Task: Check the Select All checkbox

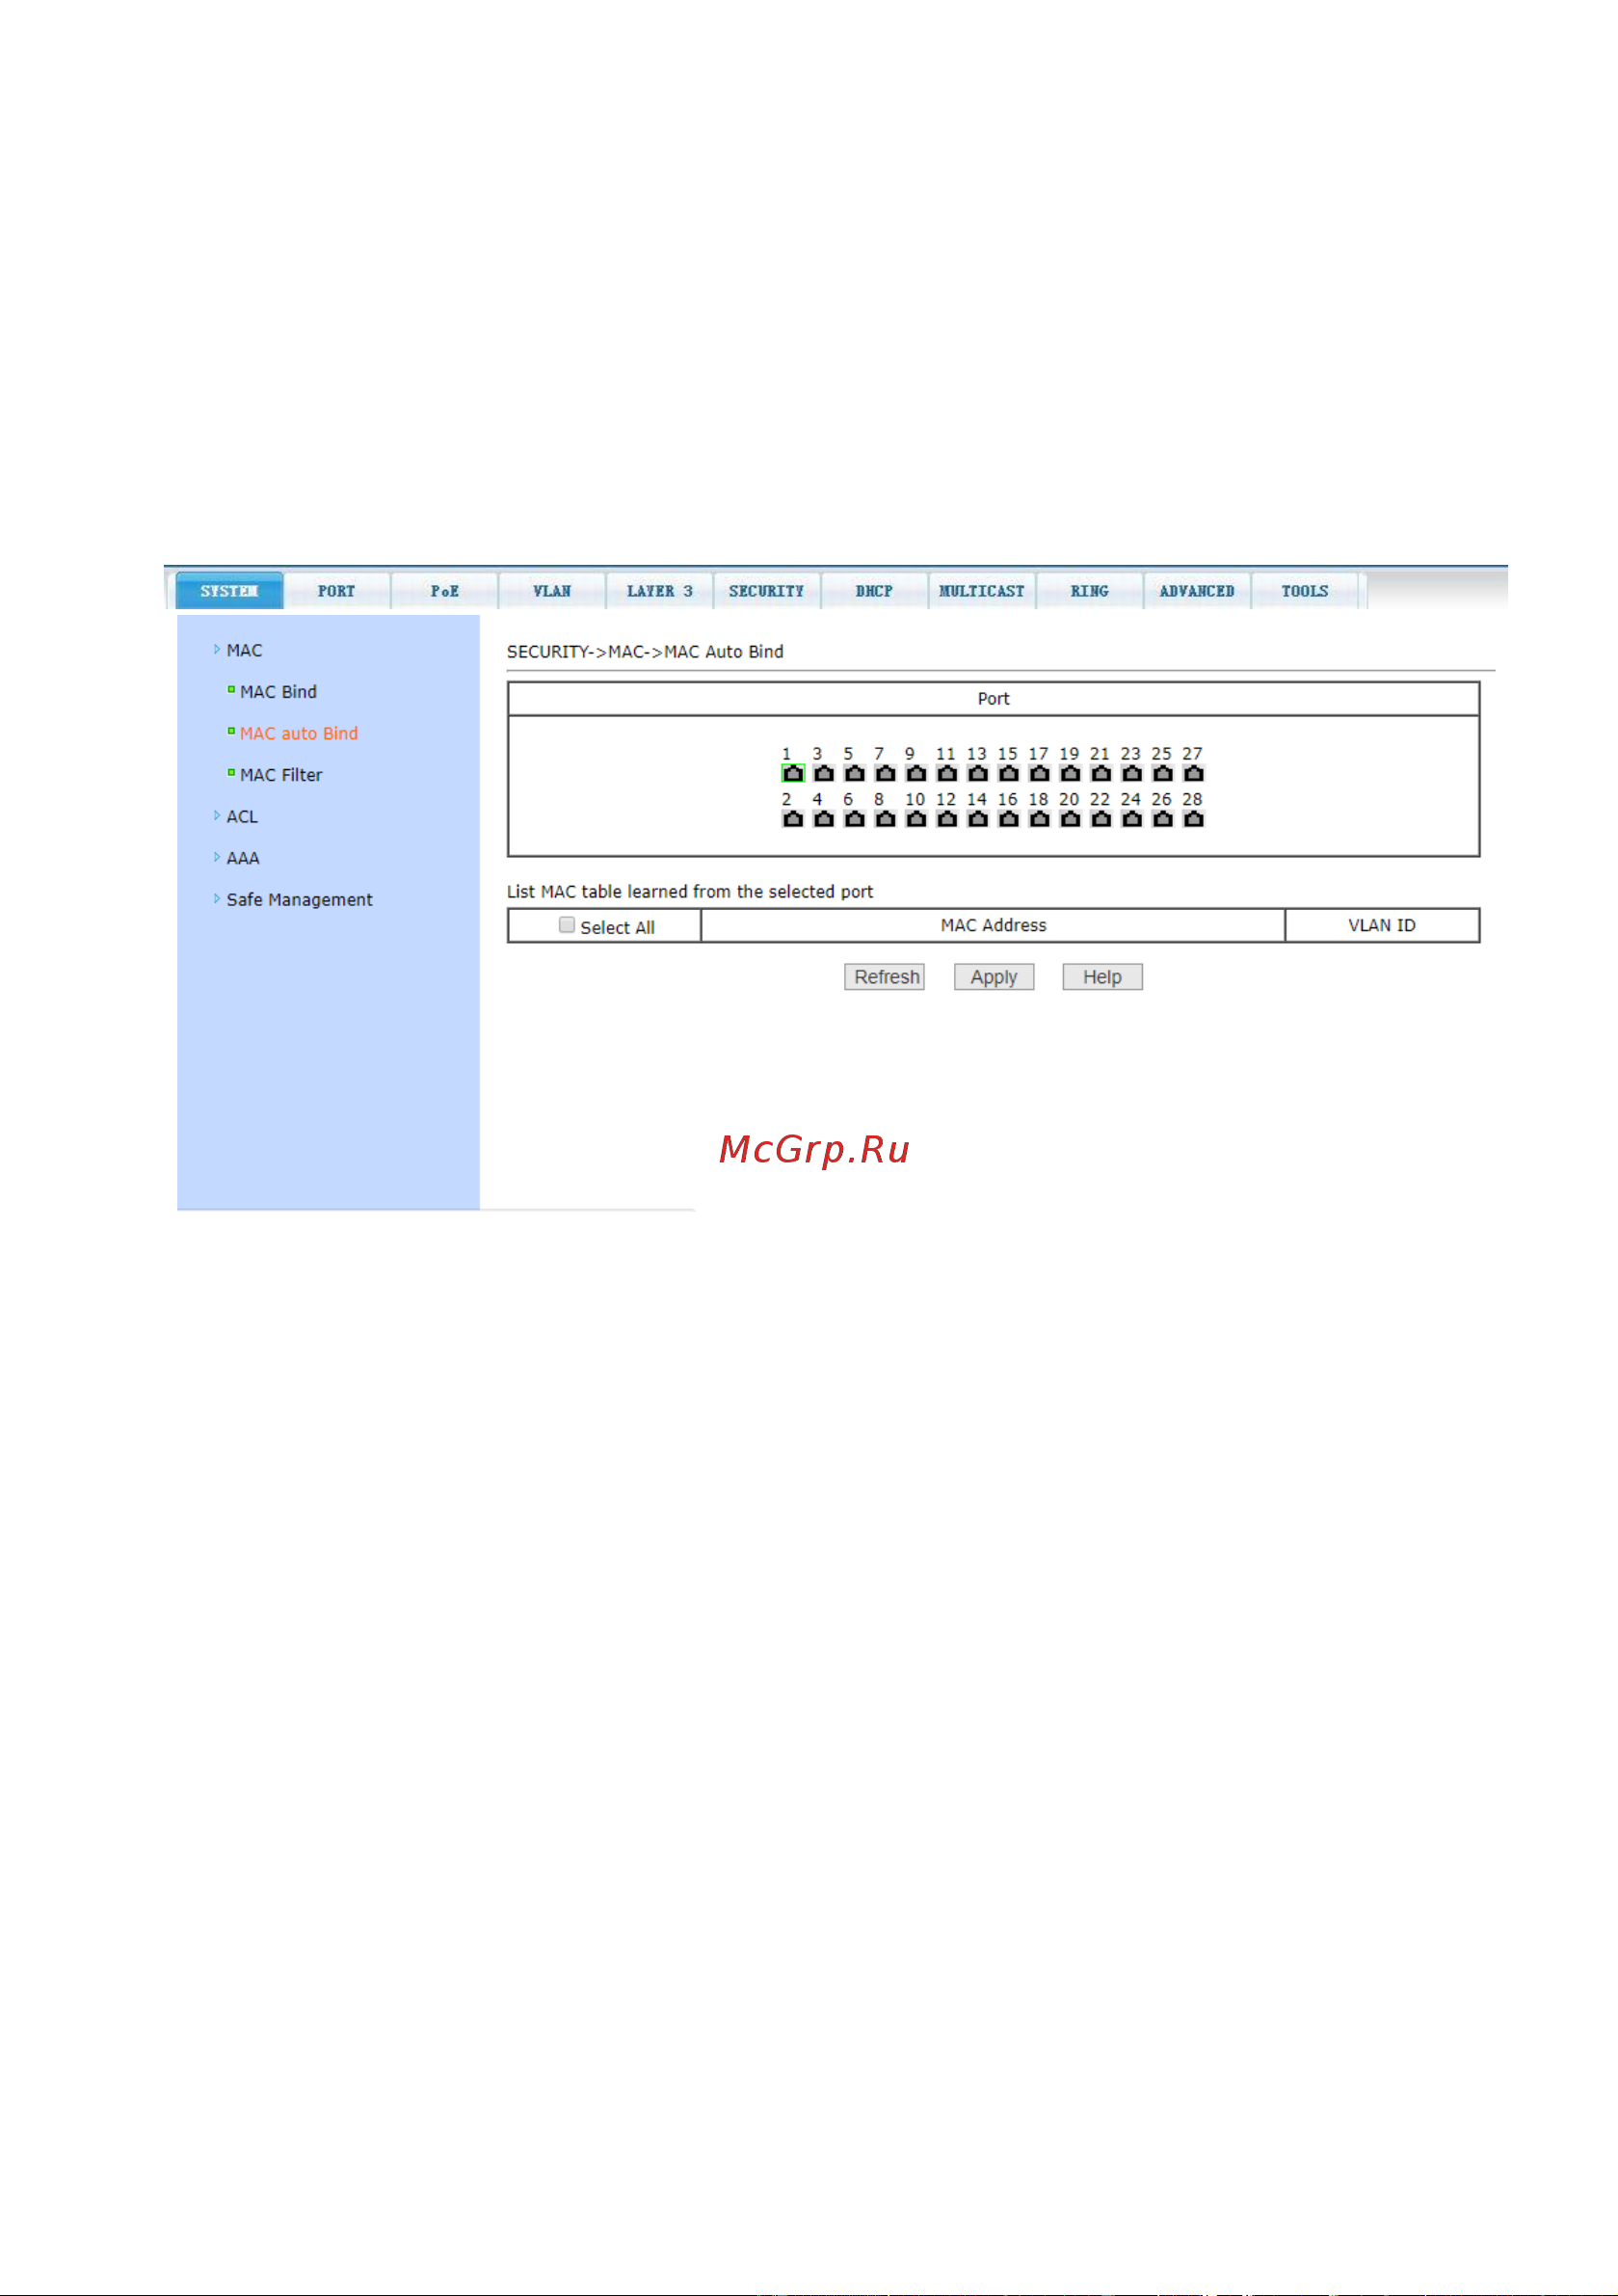Action: pos(567,925)
